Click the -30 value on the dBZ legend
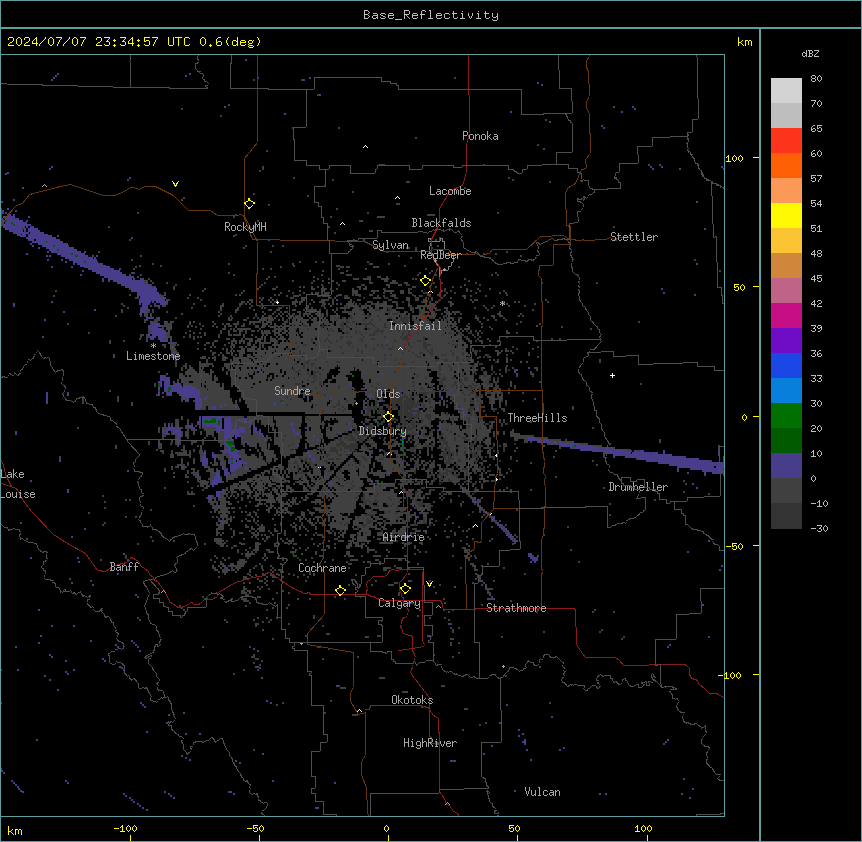The width and height of the screenshot is (862, 842). pos(819,529)
